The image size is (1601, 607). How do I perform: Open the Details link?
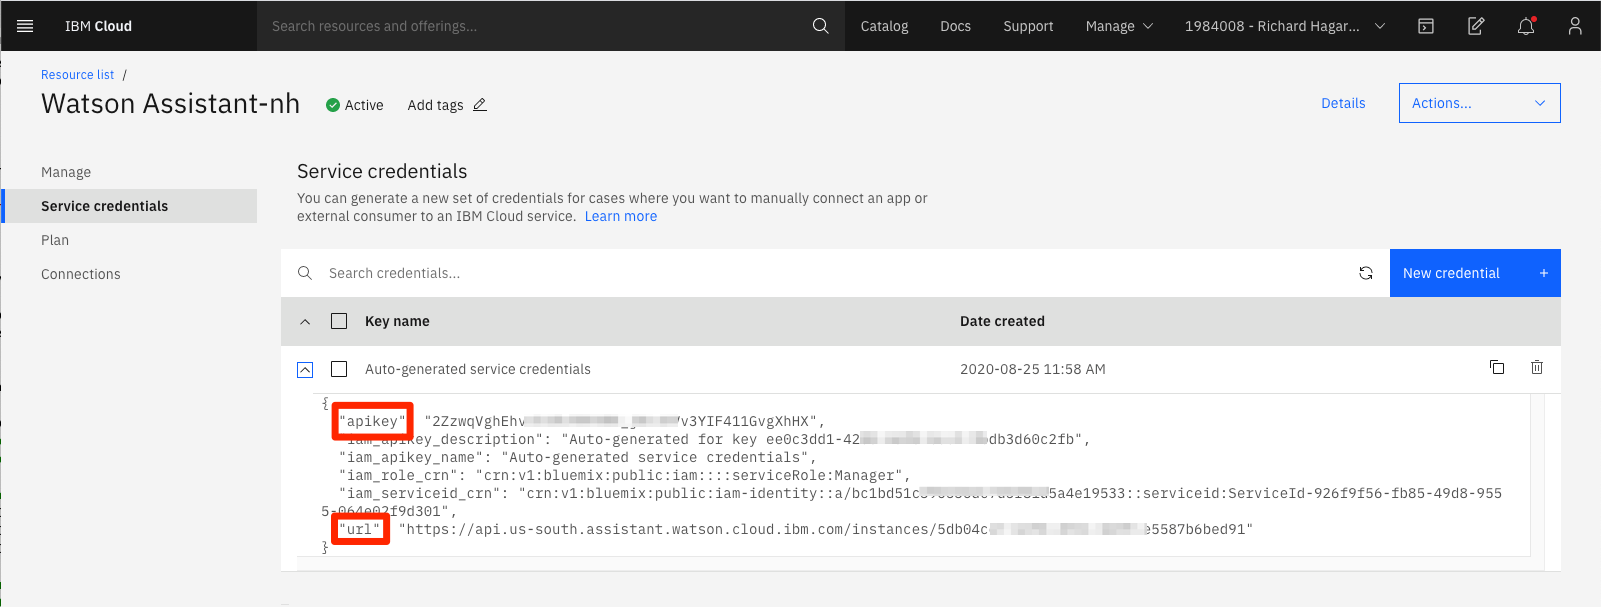tap(1343, 103)
